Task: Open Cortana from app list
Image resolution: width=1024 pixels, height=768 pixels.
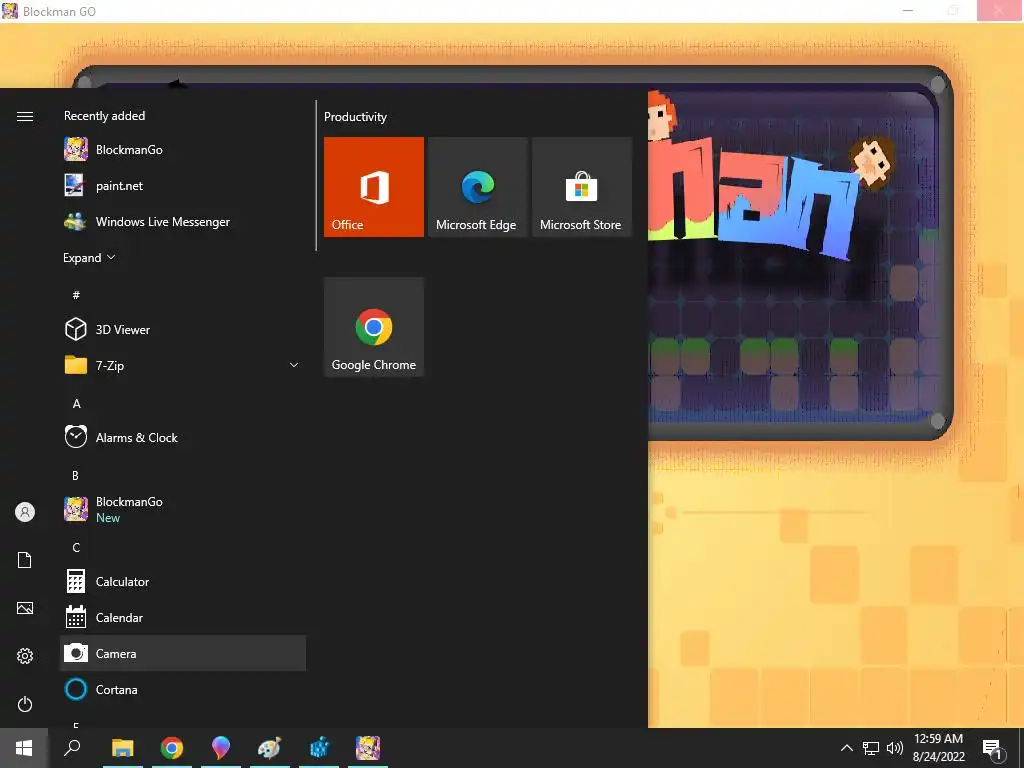Action: click(183, 689)
